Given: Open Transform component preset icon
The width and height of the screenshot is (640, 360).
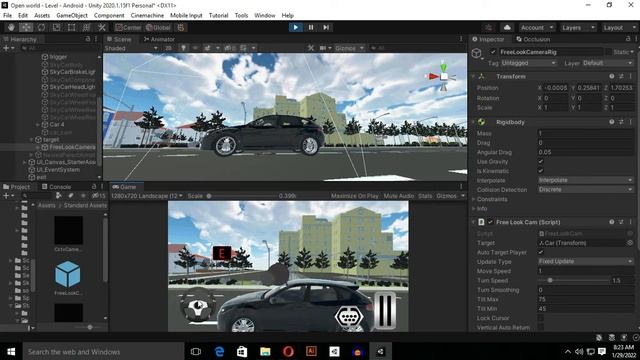Looking at the screenshot, I should point(621,76).
